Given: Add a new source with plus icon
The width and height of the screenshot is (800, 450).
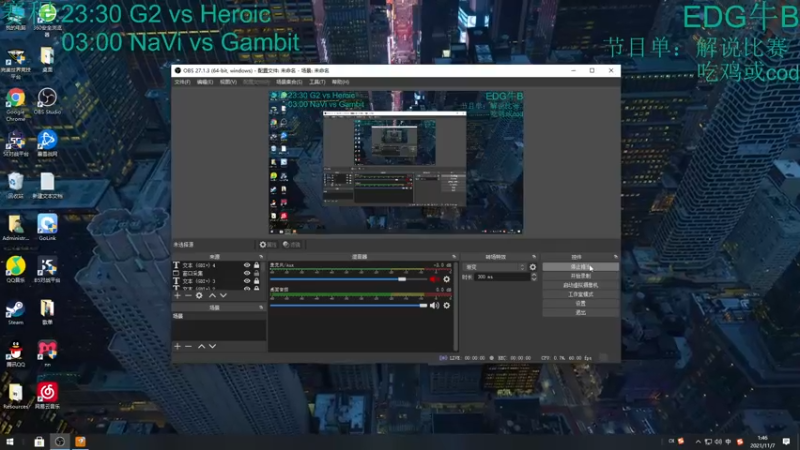Looking at the screenshot, I should click(178, 295).
